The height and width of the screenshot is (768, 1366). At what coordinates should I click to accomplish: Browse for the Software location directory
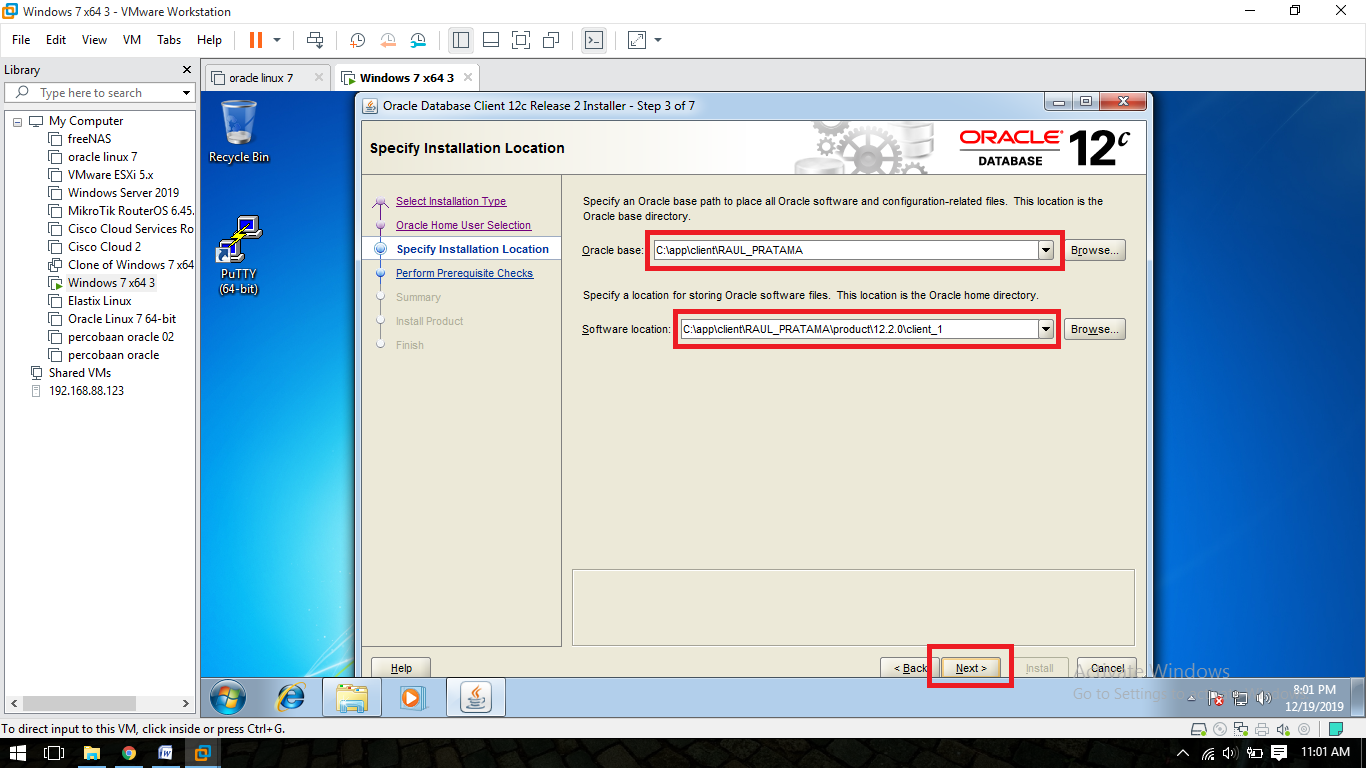(x=1094, y=329)
